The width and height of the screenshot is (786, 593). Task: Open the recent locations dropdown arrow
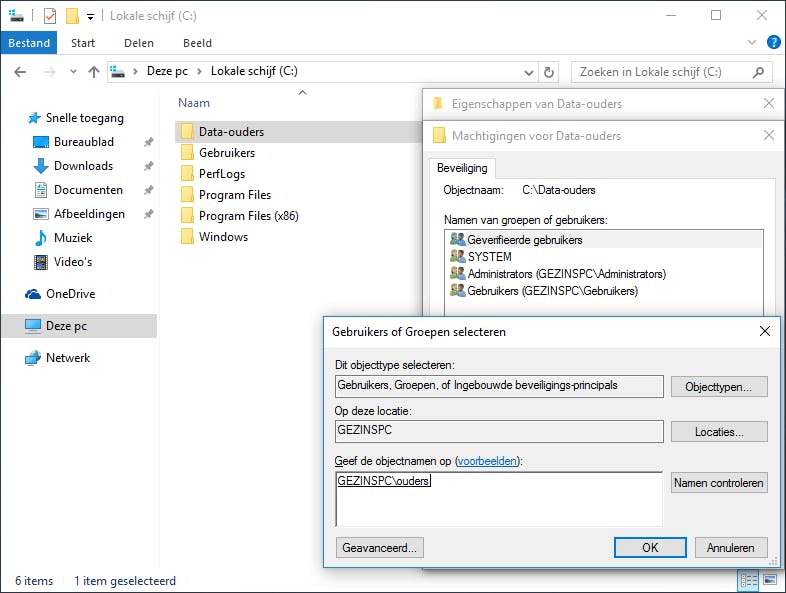tap(73, 72)
